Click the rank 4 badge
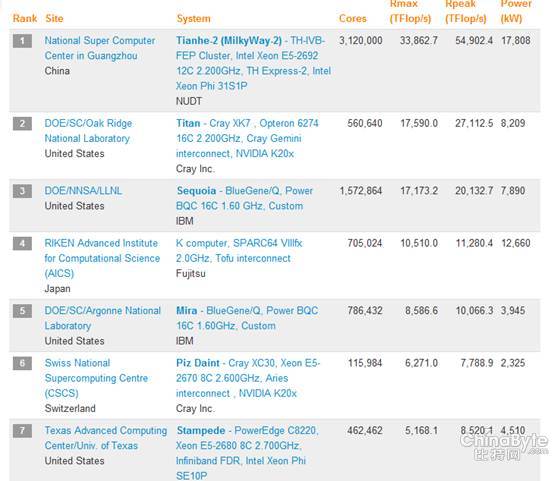Screen dimensions: 554x481 point(22,244)
